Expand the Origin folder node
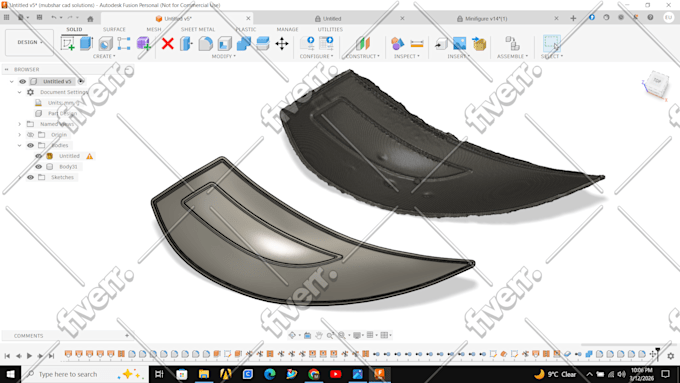The image size is (680, 383). 20,134
